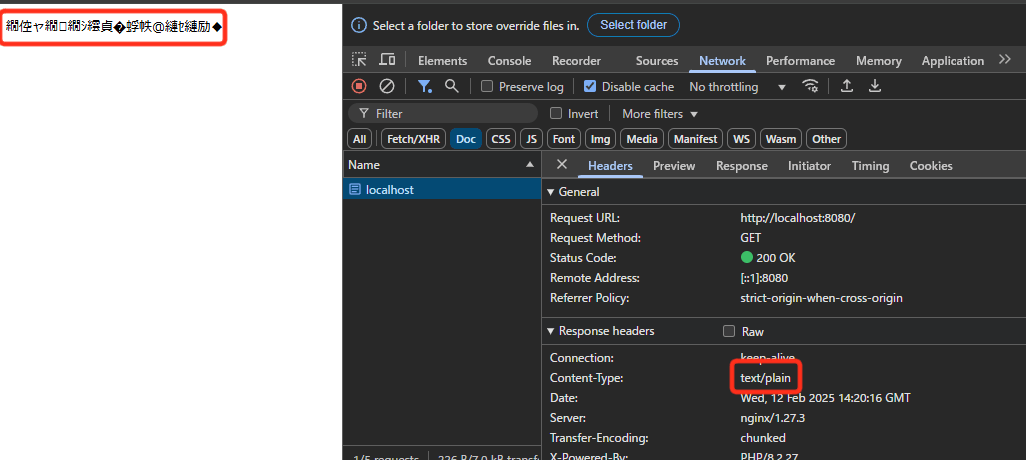This screenshot has height=460, width=1026.
Task: Open network search magnifier icon
Action: (452, 87)
